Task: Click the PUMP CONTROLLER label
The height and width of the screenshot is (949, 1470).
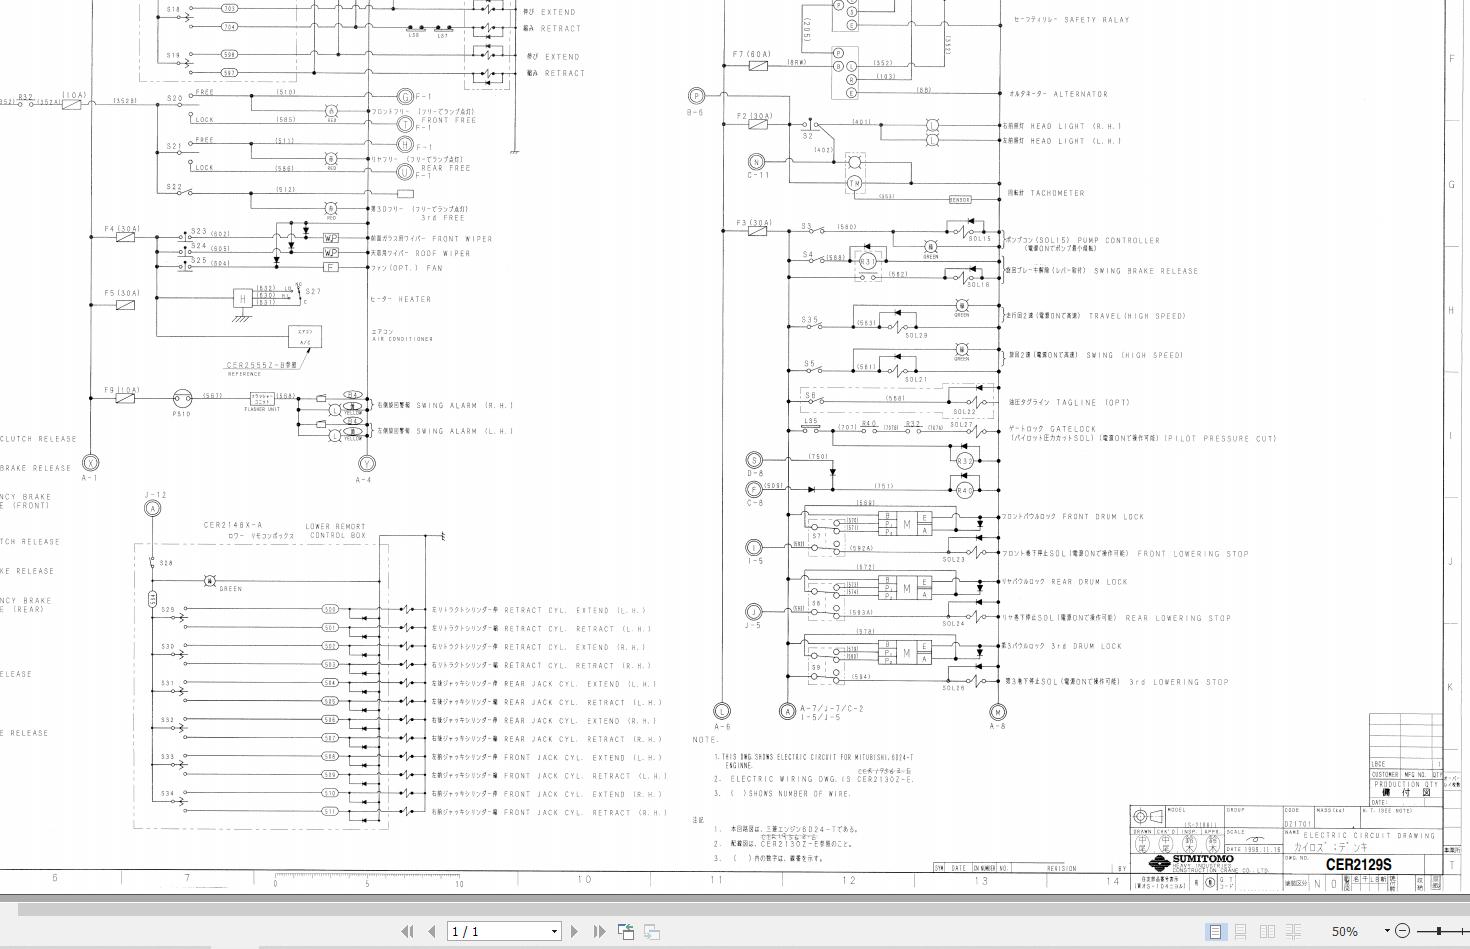Action: coord(1118,240)
